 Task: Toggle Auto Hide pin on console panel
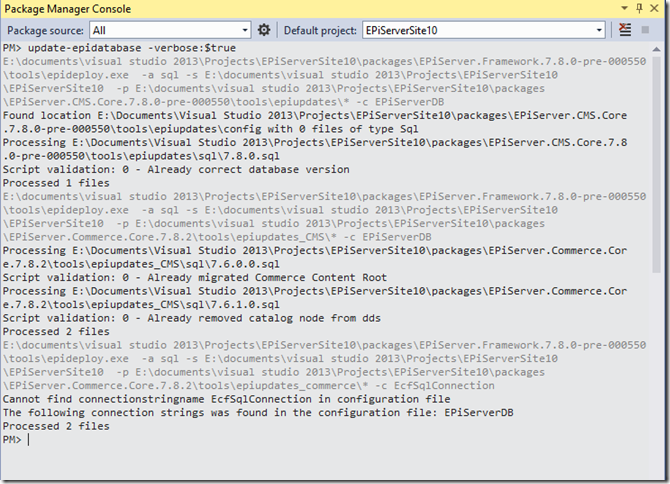639,9
